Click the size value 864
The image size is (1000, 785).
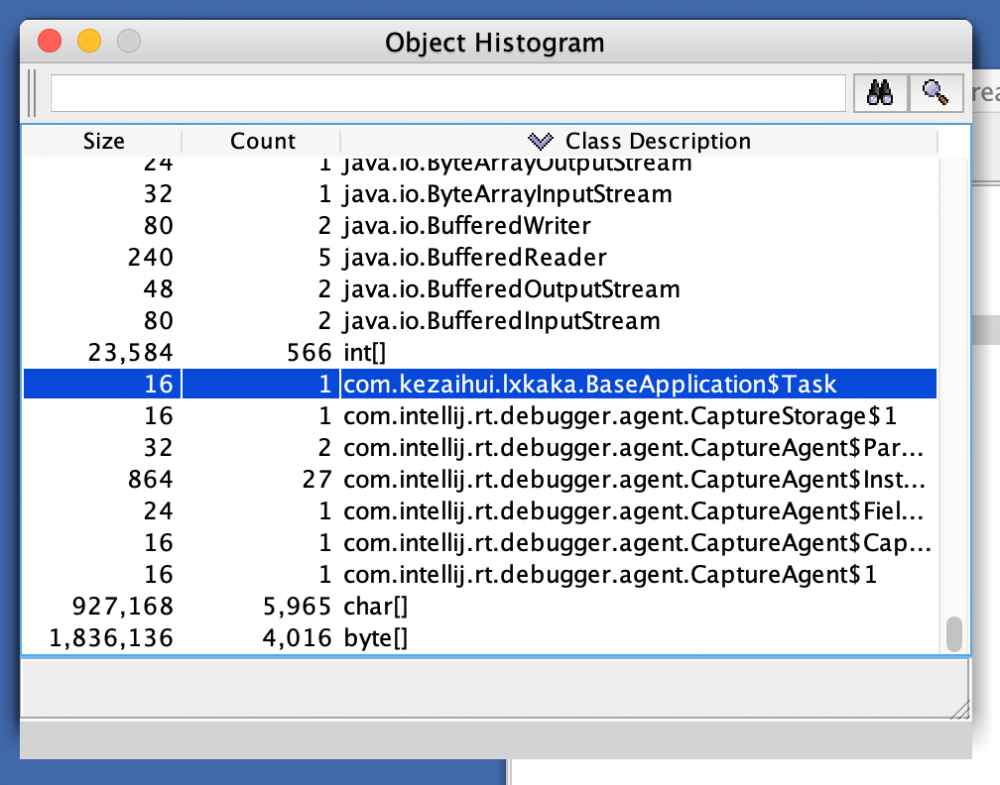click(151, 480)
